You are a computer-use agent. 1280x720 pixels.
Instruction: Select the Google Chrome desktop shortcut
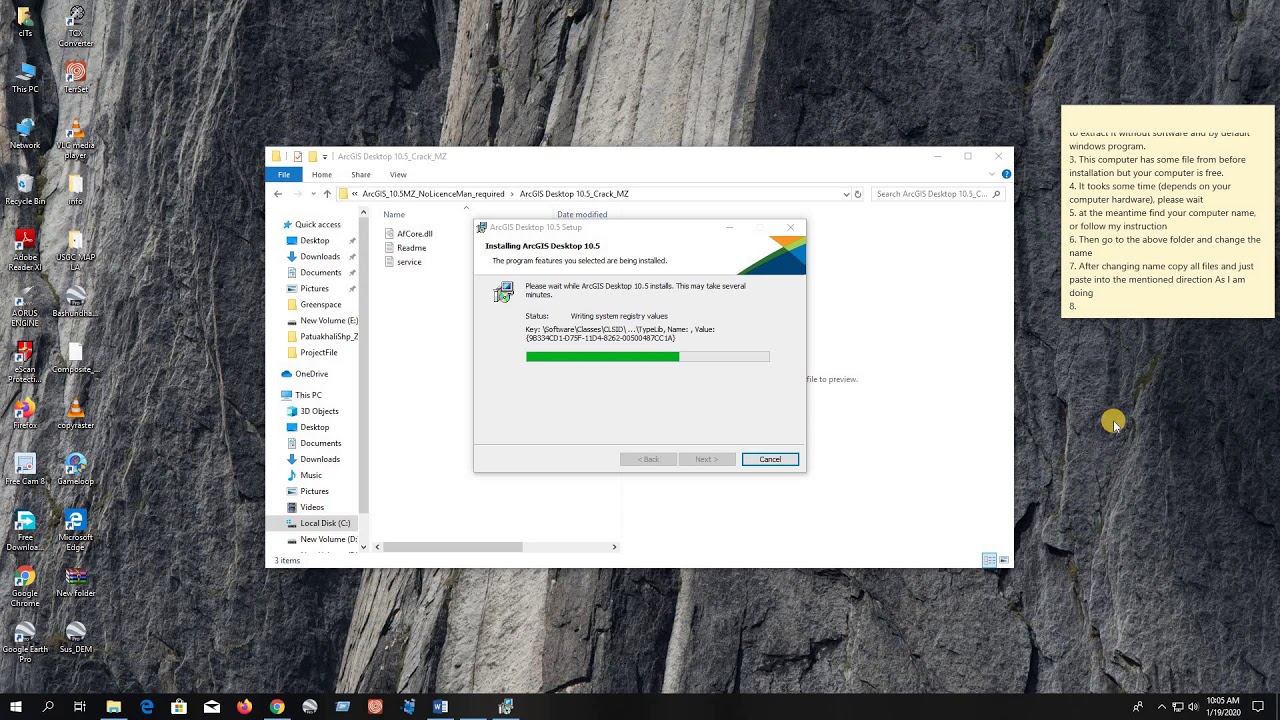25,587
